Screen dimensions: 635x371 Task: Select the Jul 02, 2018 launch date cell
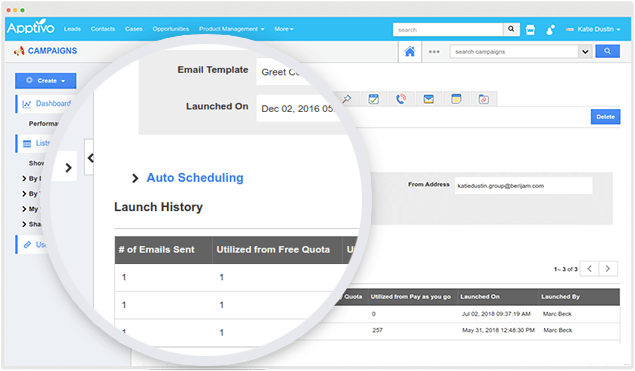click(496, 314)
